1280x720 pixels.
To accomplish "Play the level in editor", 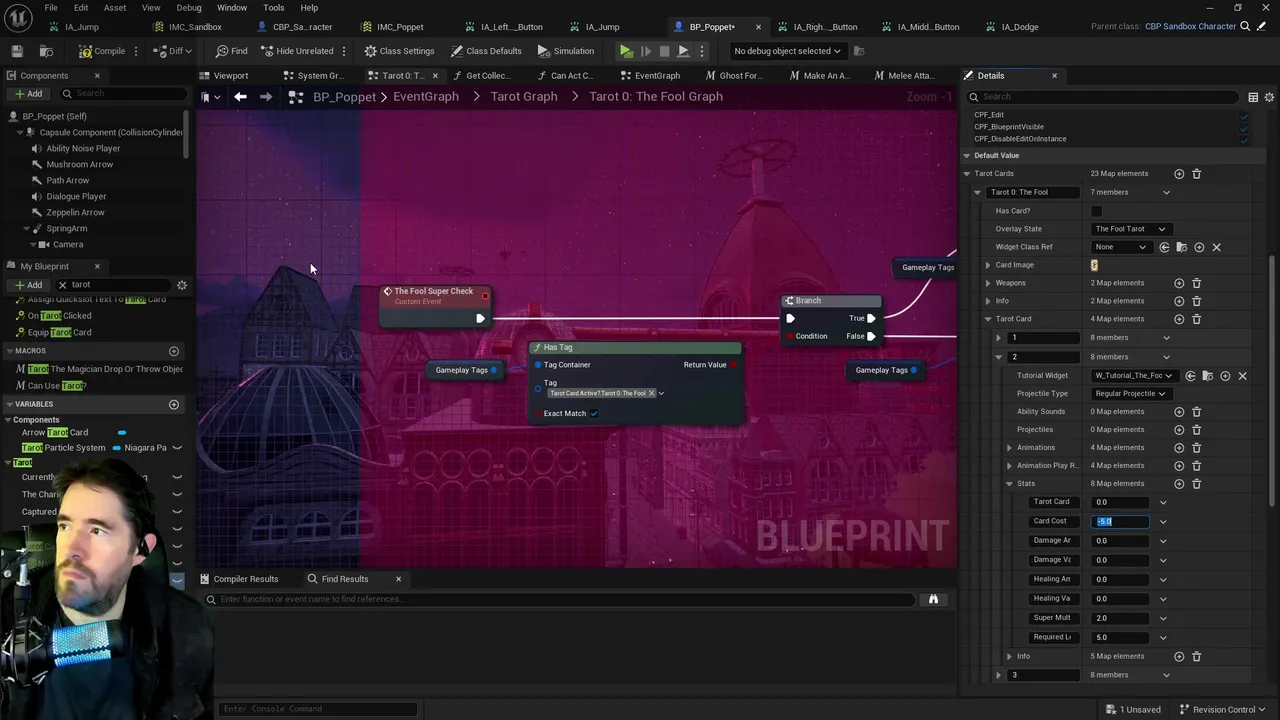I will [626, 51].
